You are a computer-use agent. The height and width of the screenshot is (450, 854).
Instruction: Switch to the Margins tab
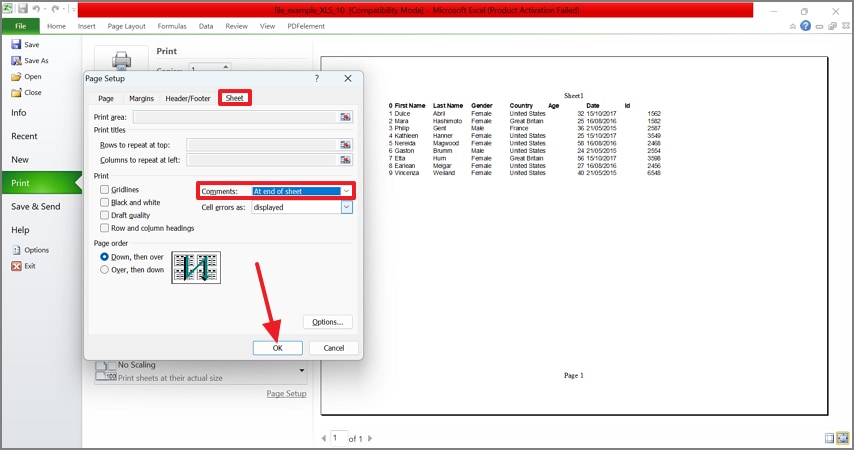(x=141, y=99)
